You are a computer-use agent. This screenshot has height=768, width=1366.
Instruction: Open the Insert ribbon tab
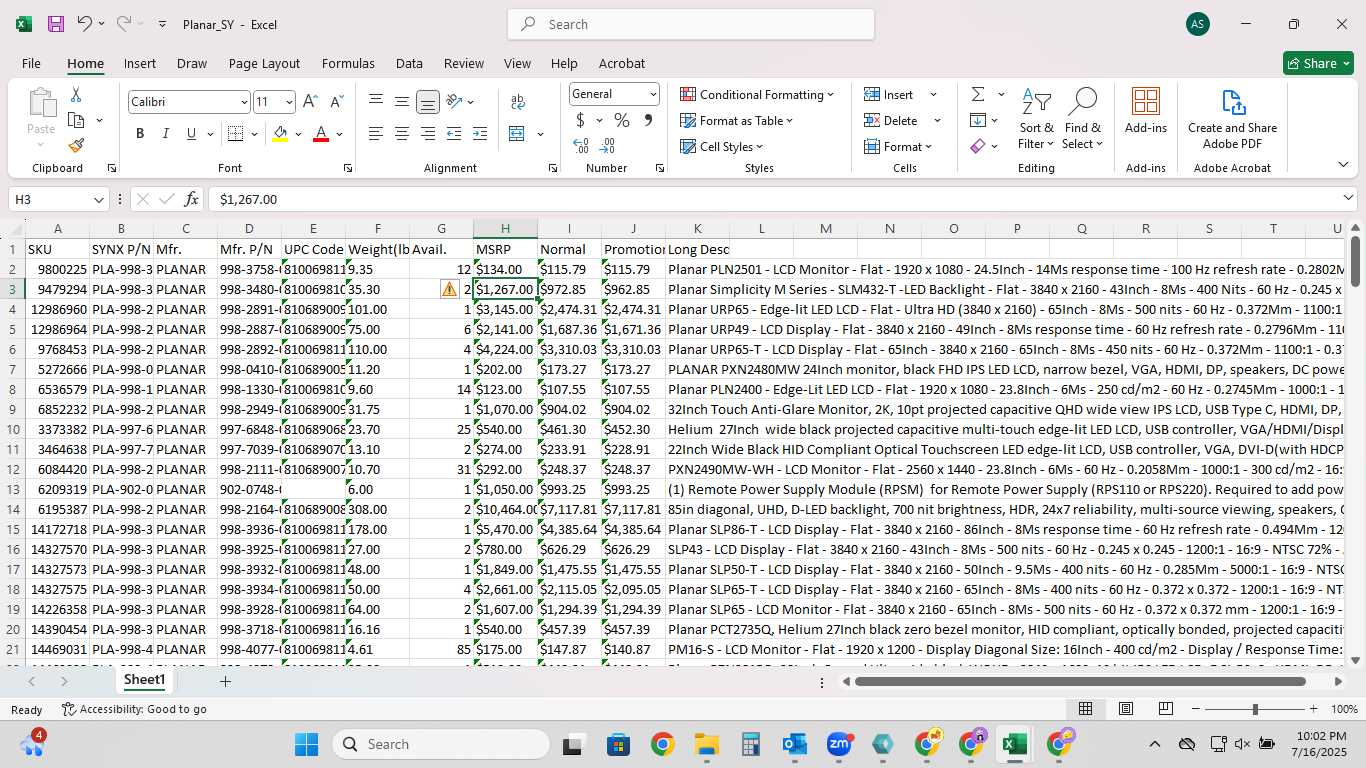click(x=140, y=63)
